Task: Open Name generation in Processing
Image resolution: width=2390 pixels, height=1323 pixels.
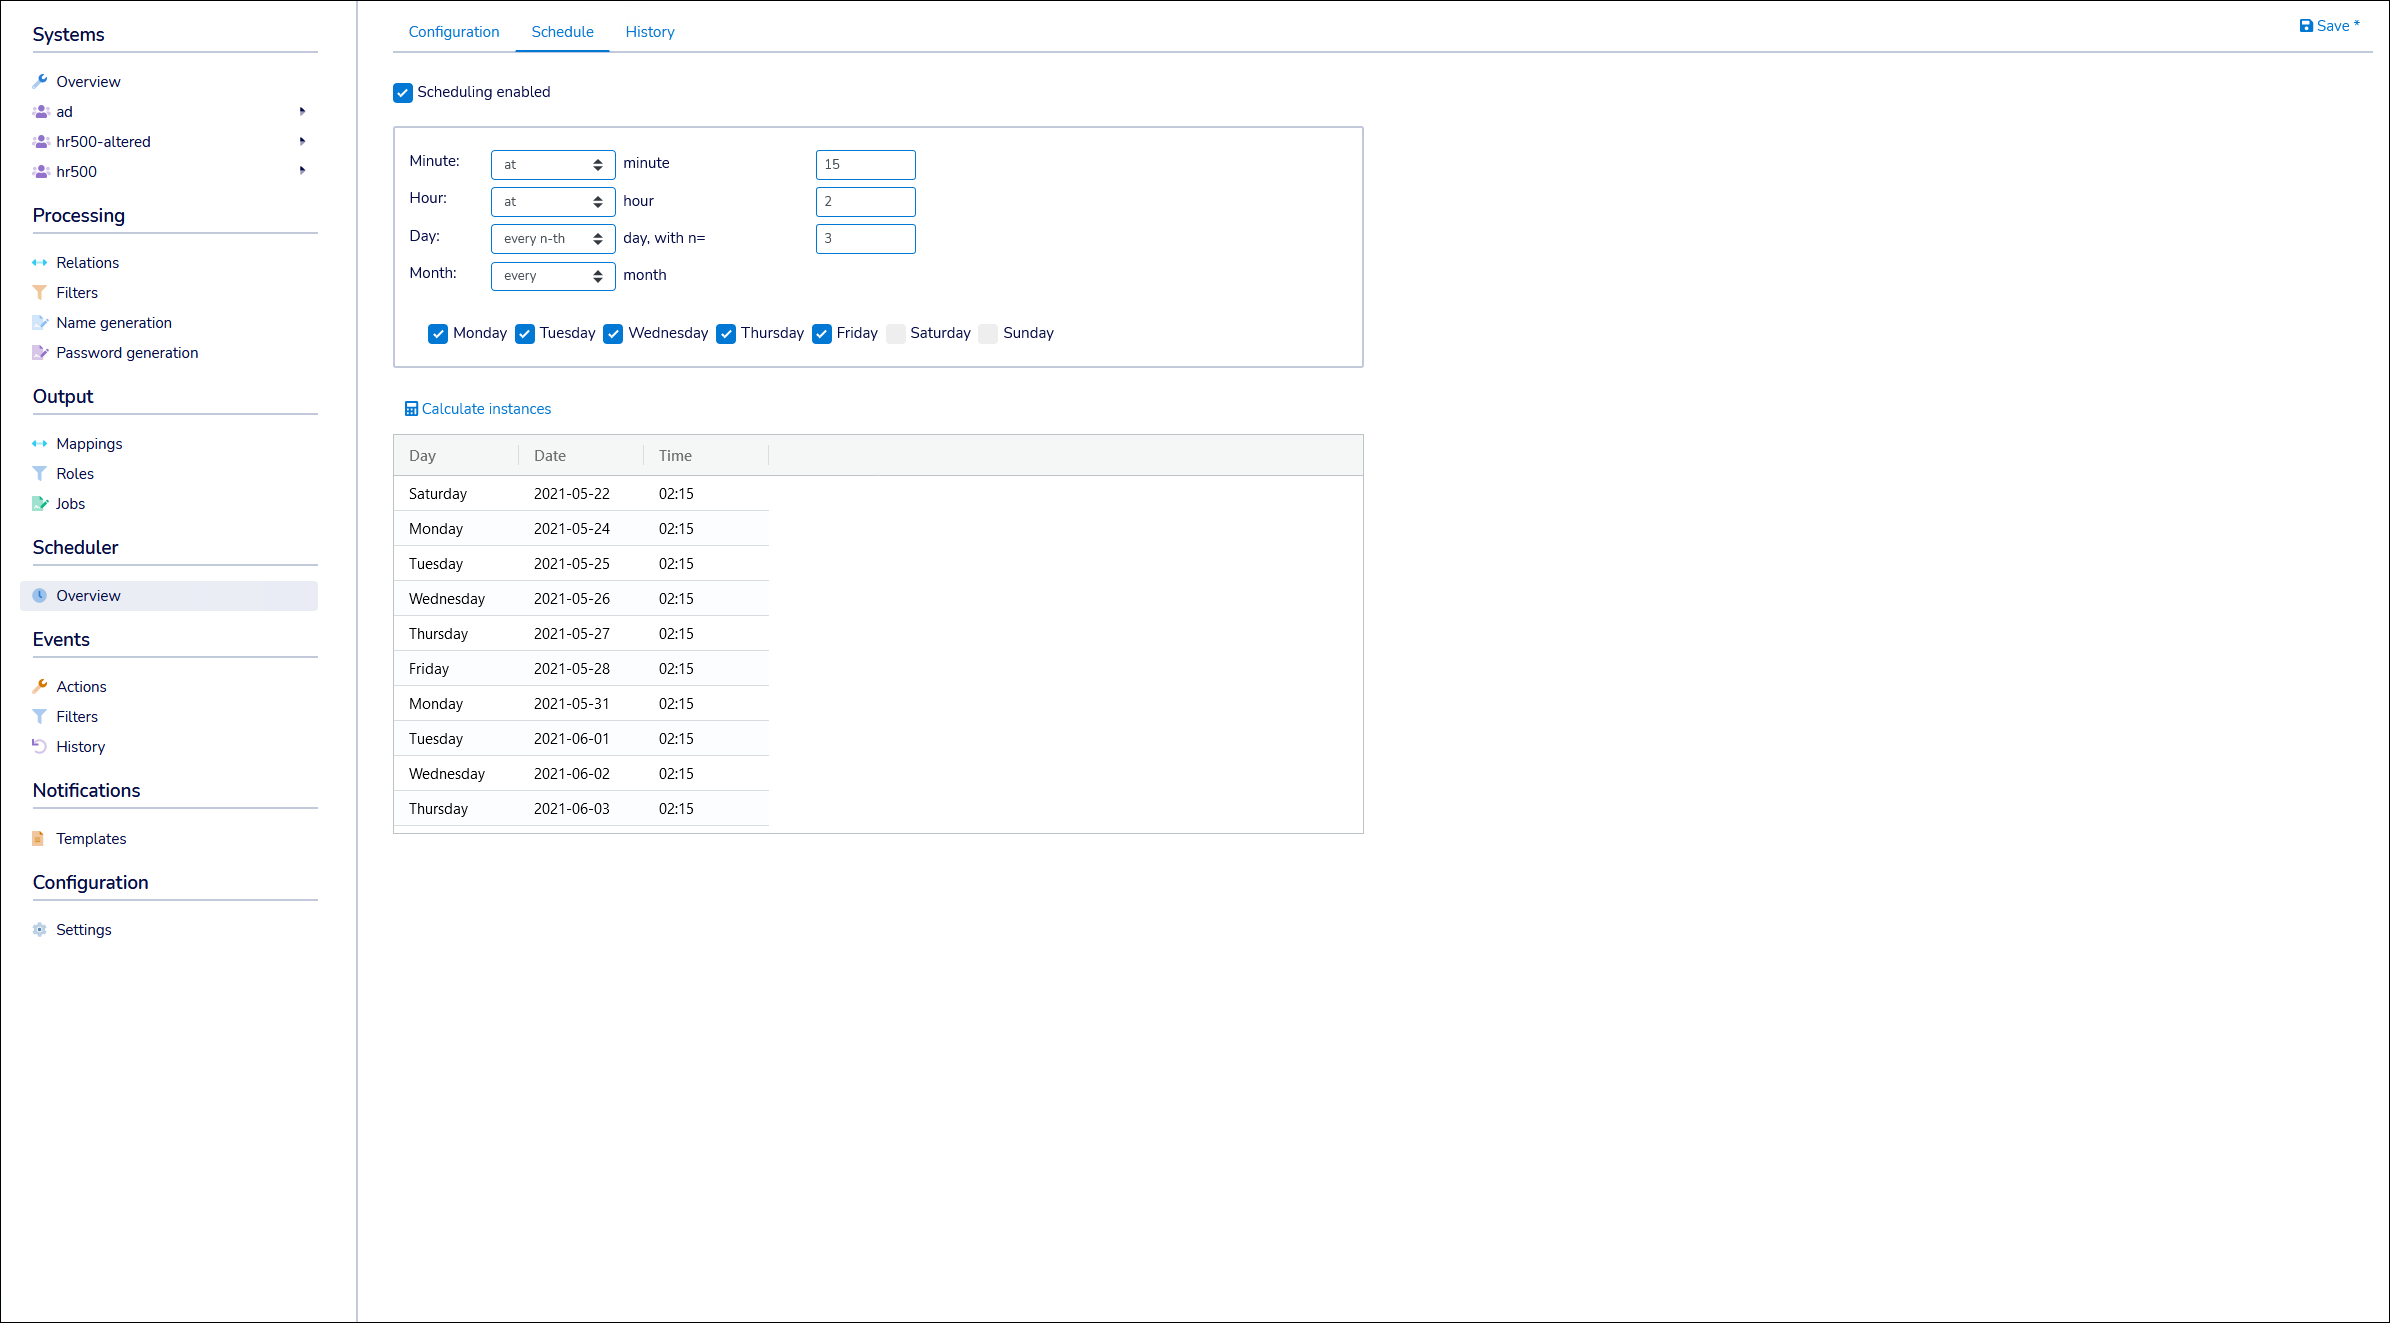Action: tap(114, 323)
